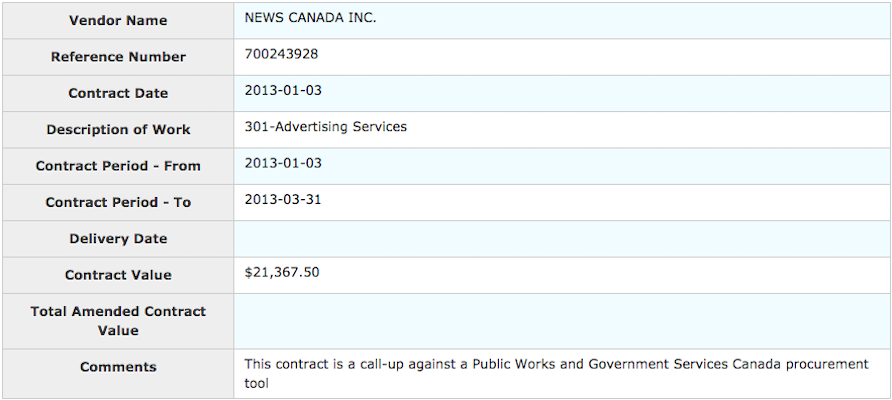Click the Contract Period - To label
The width and height of the screenshot is (892, 400).
coord(118,202)
